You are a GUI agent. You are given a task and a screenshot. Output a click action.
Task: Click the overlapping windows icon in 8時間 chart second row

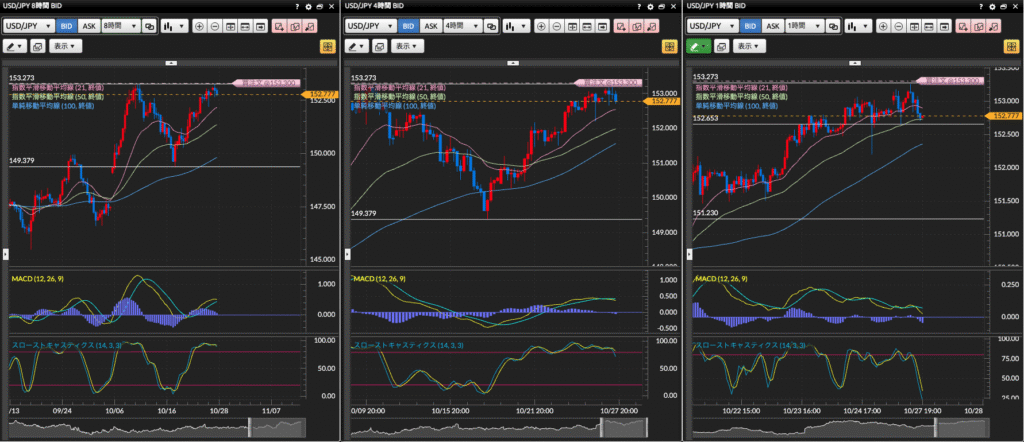coord(37,46)
